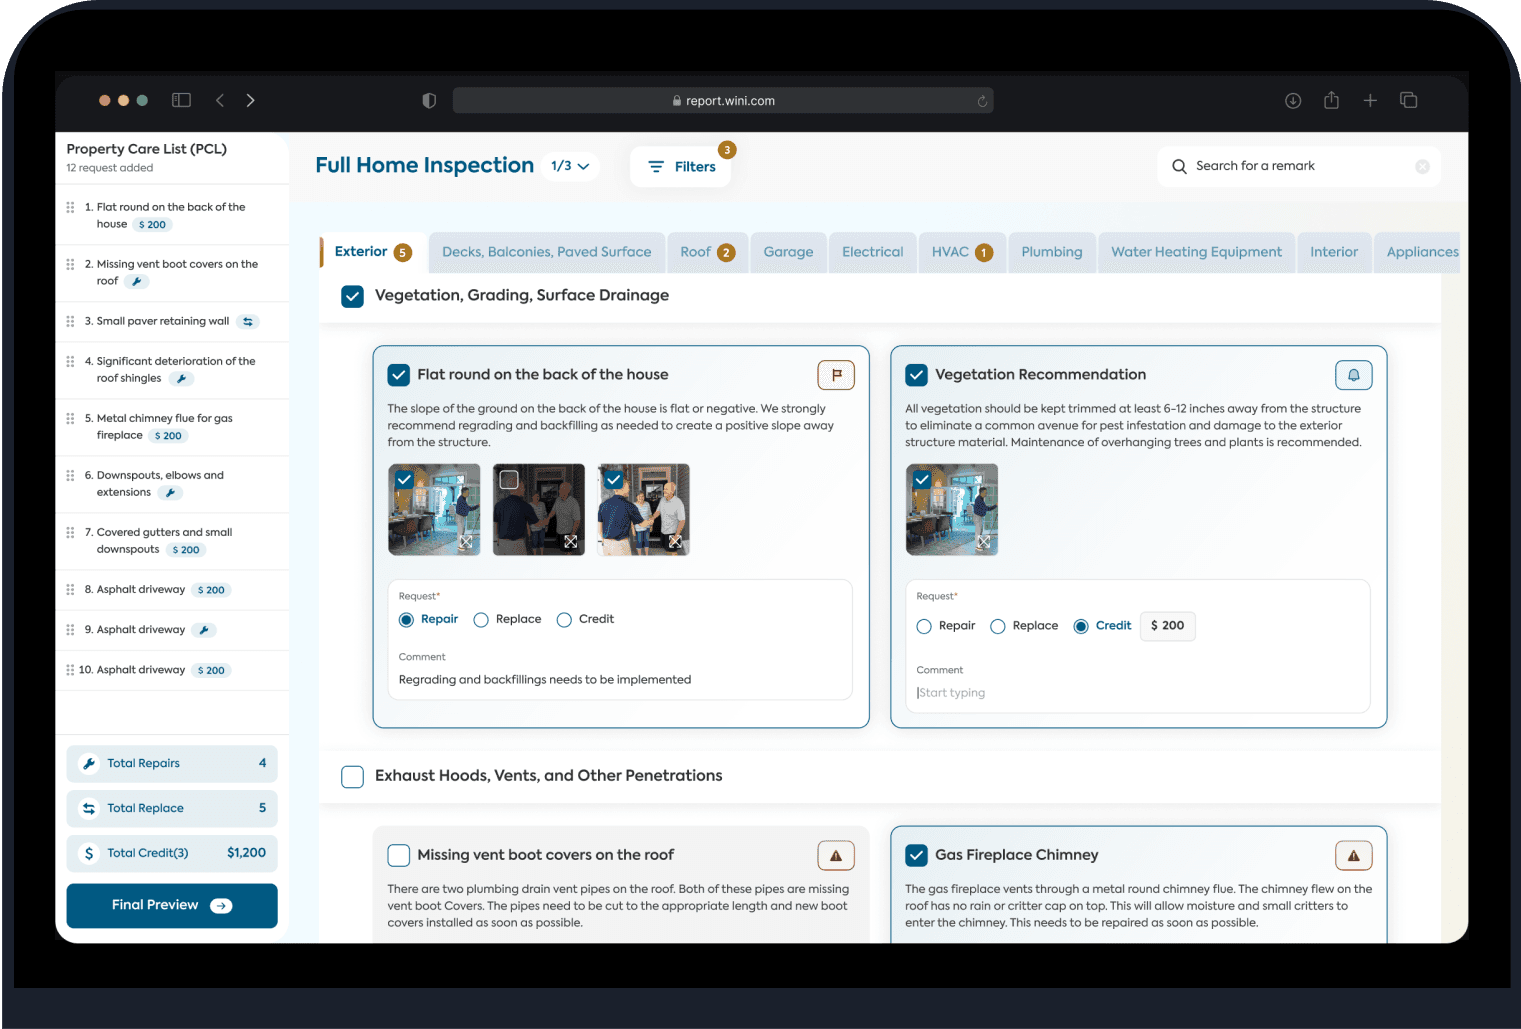Click the Total Credit(3) summary
The image size is (1521, 1029).
pos(172,854)
